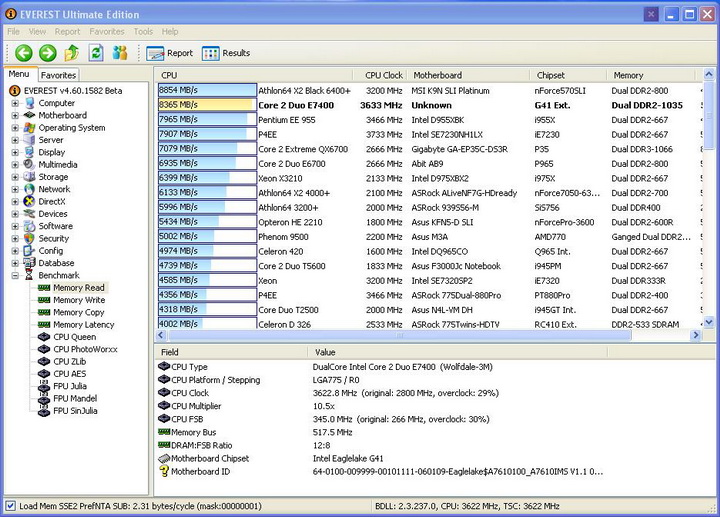Select the Operating System tree icon
720x517 pixels.
pyautogui.click(x=29, y=128)
